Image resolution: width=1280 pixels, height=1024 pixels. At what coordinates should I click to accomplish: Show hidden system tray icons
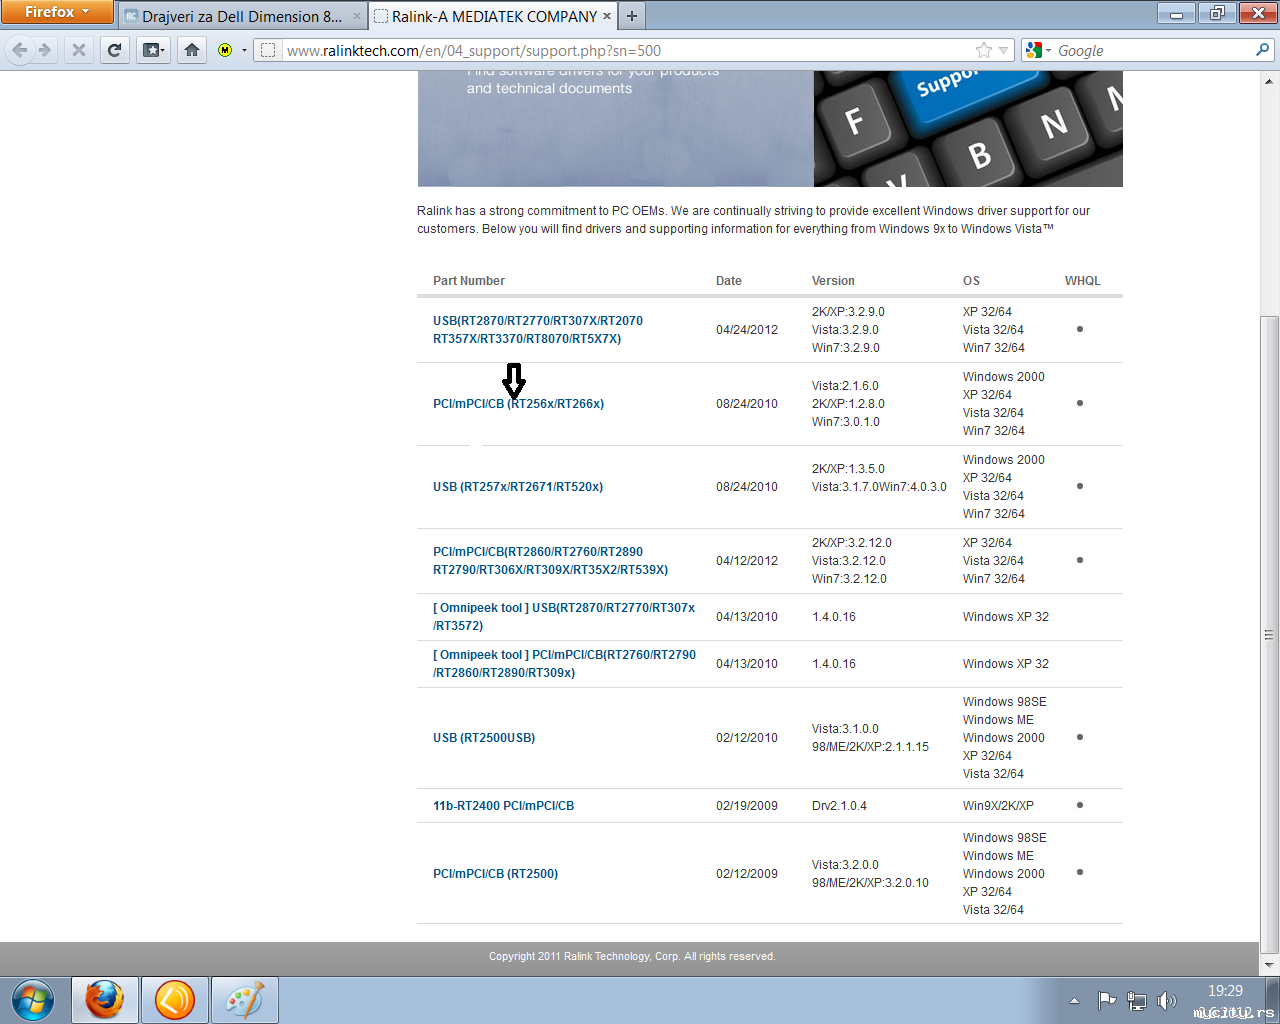(1074, 1000)
